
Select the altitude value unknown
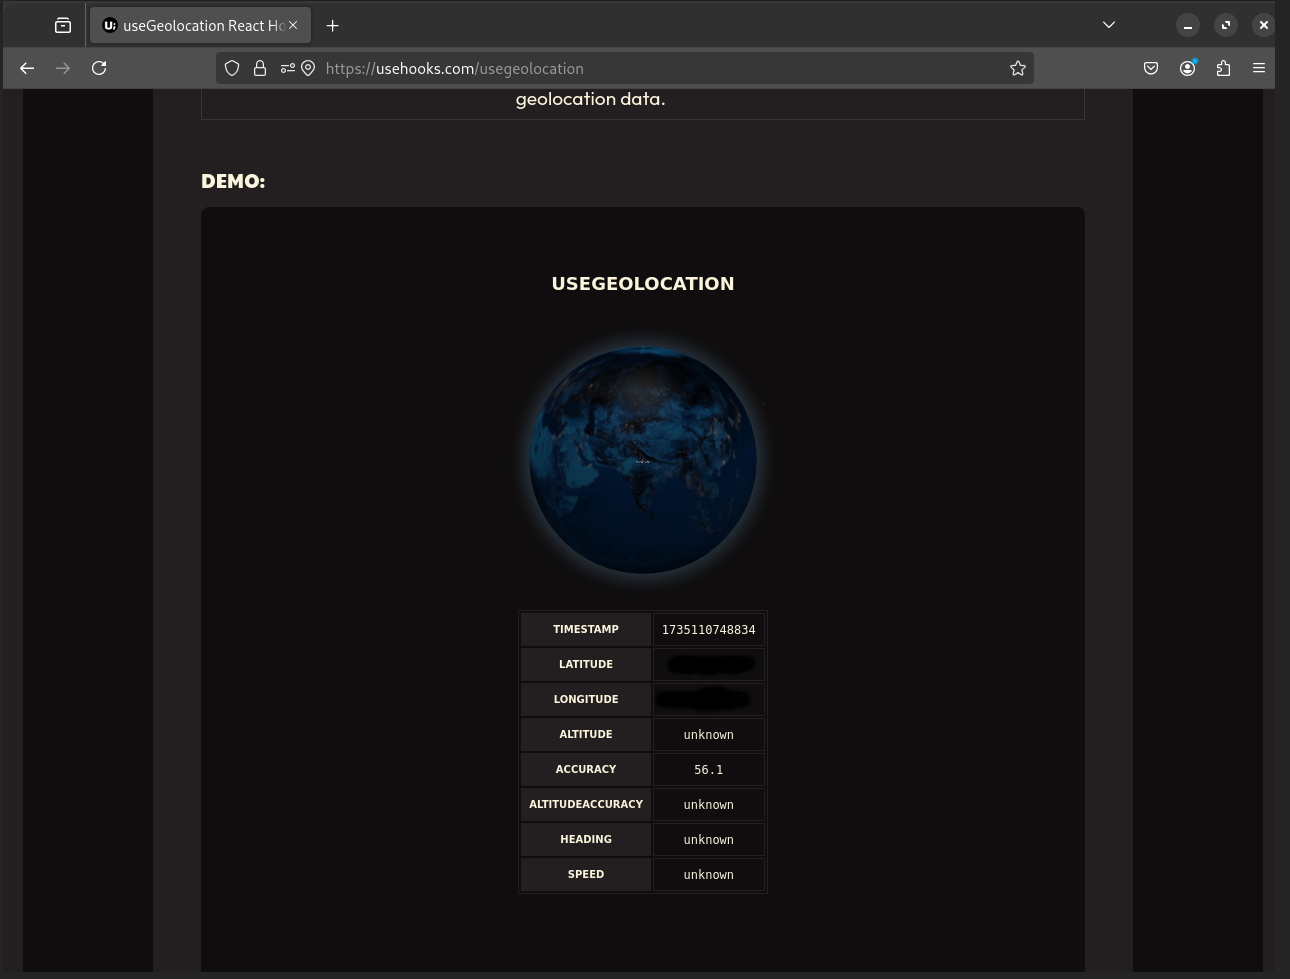click(x=708, y=734)
